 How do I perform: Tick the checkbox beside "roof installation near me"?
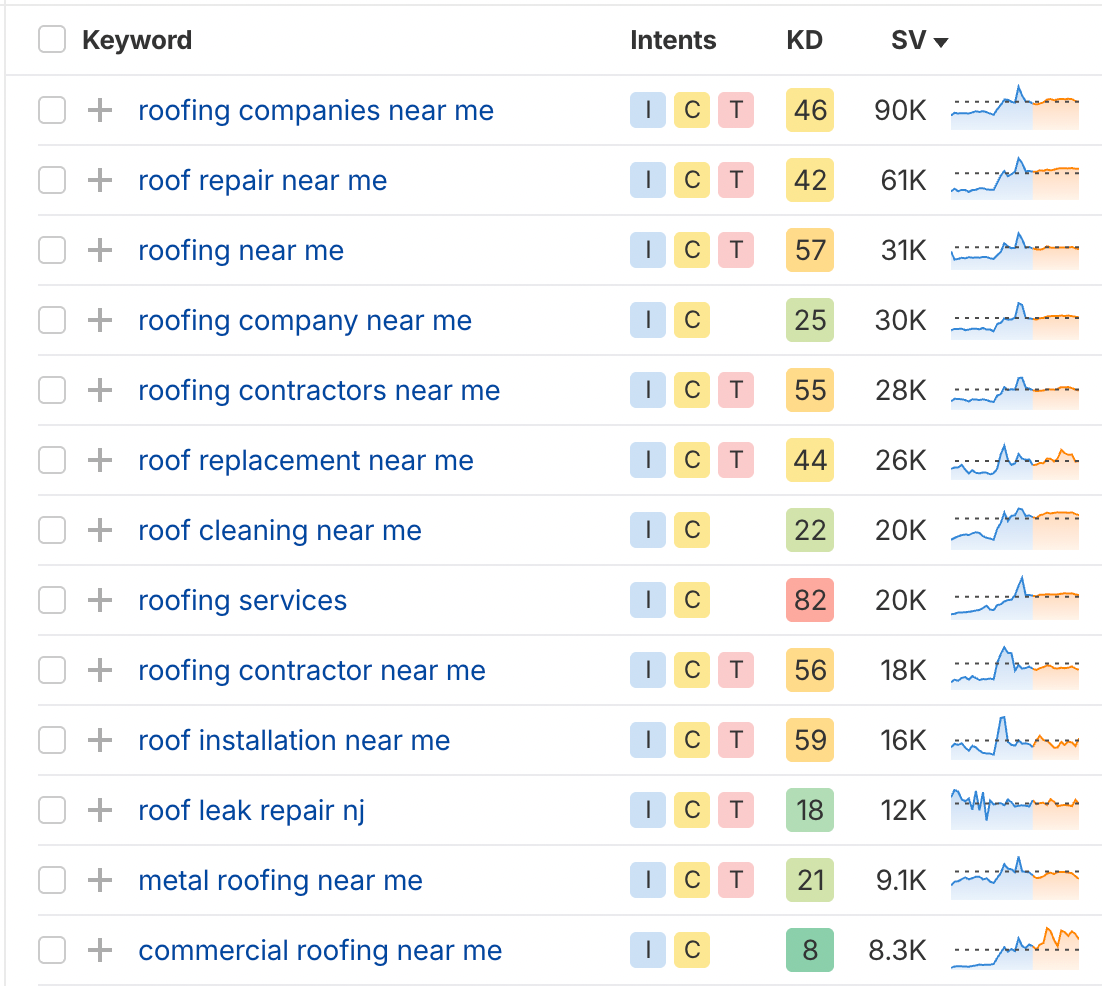(51, 740)
